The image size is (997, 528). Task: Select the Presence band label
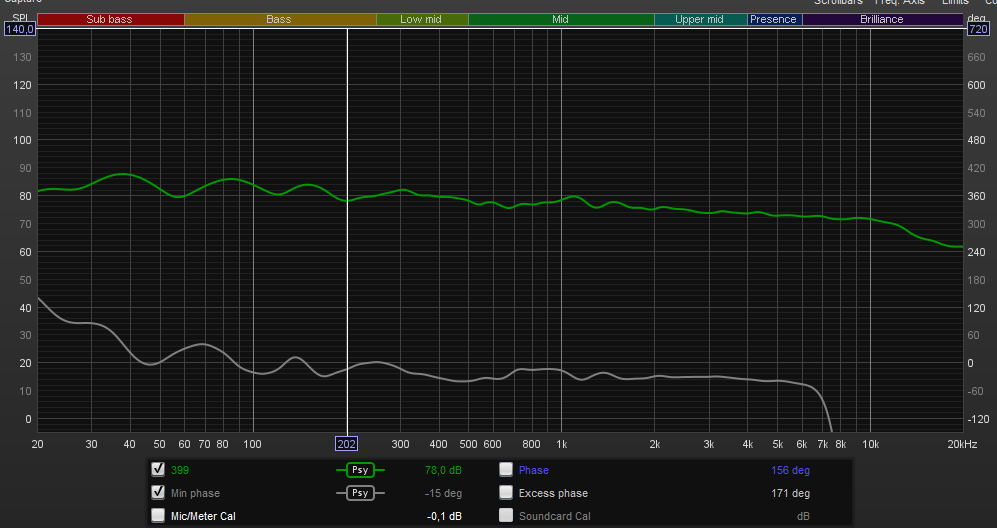tap(774, 19)
